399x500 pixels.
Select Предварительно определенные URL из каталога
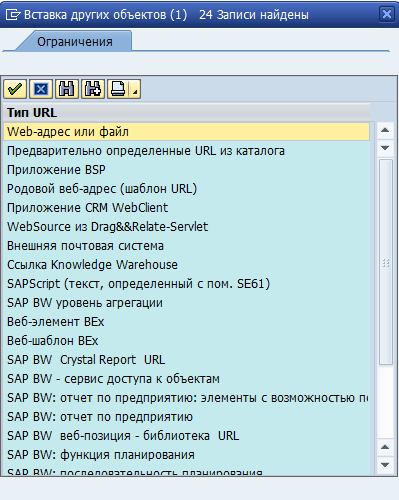click(187, 151)
